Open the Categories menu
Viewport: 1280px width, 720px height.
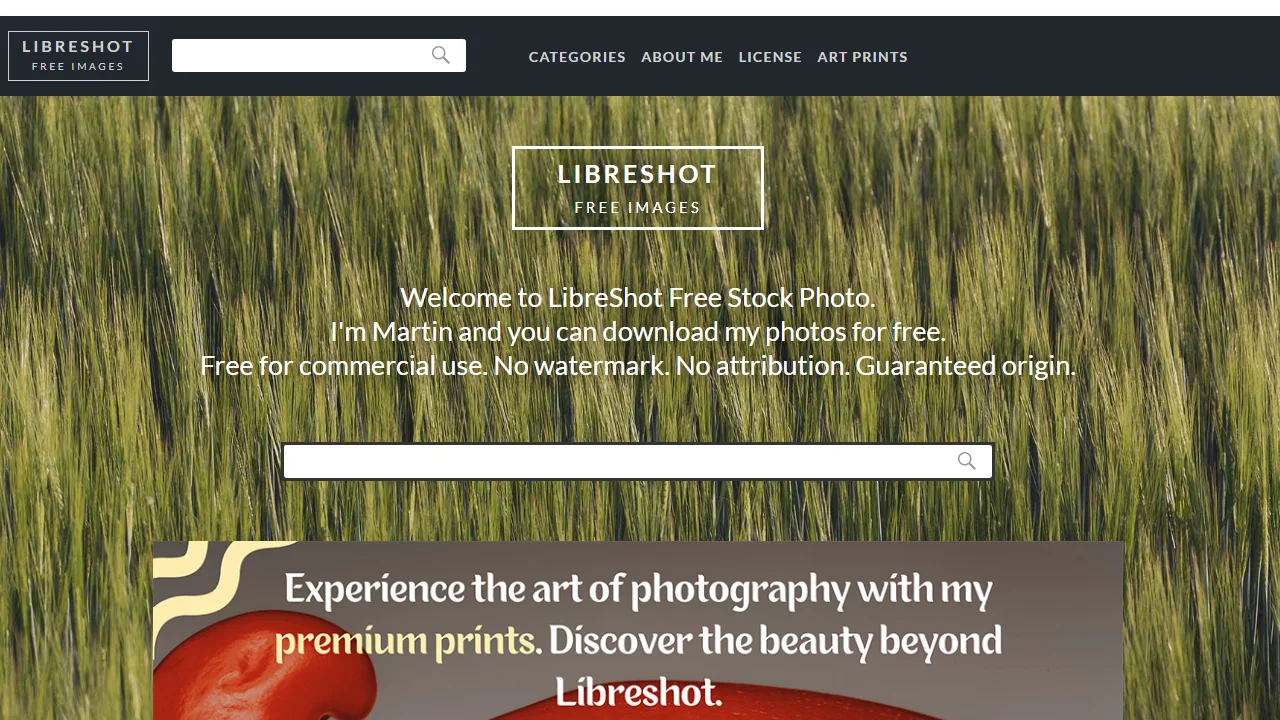pos(577,57)
